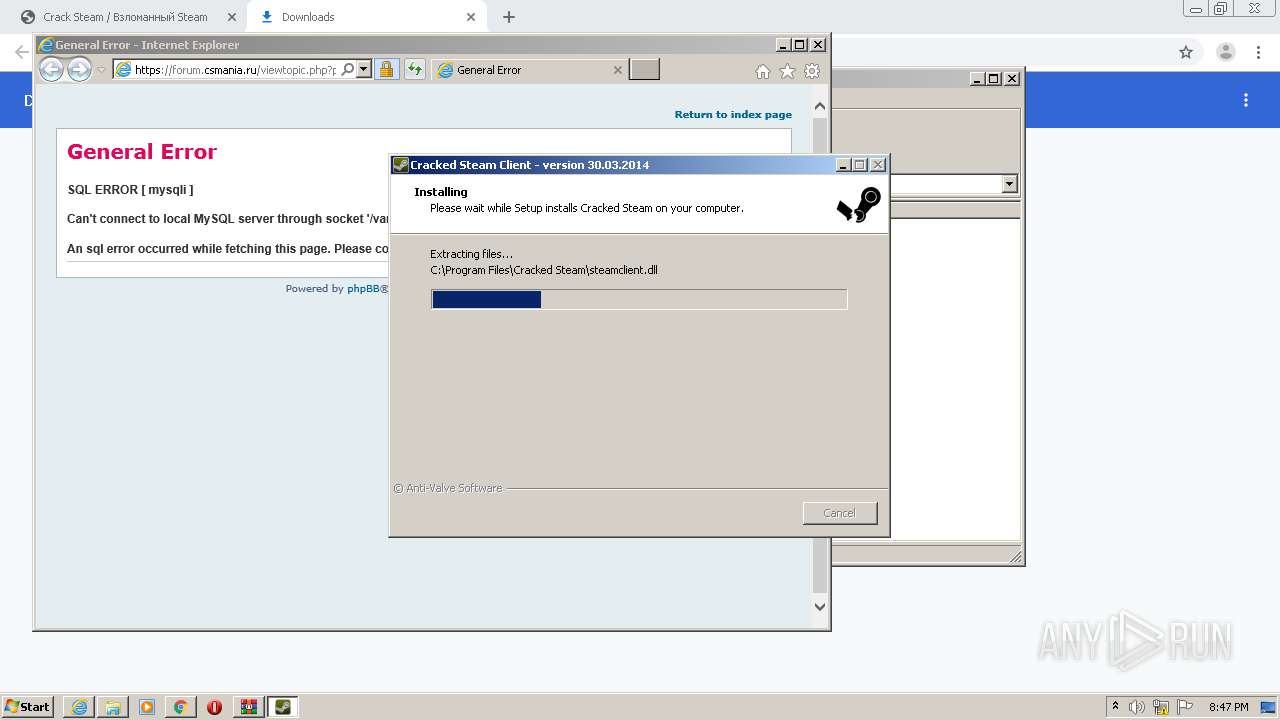Open Opera browser from taskbar
Screen dimensions: 1280x720
coord(215,707)
